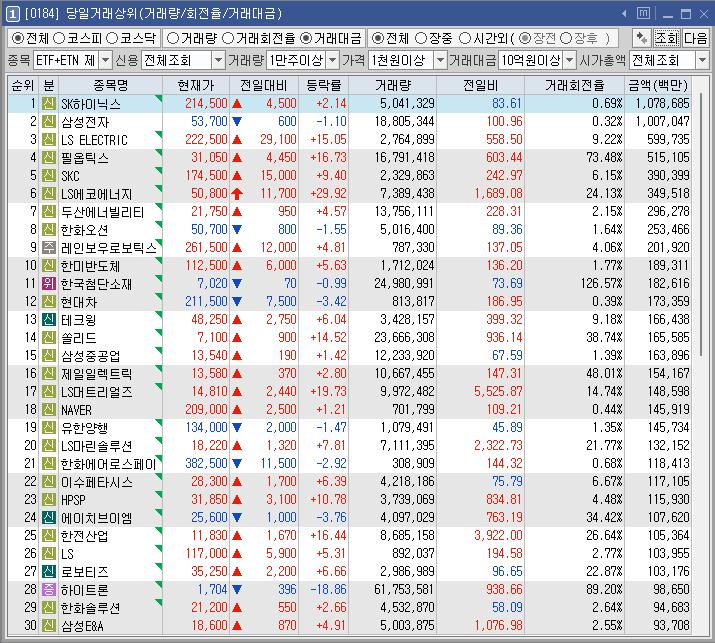
Task: Click the settings tool icon beside 조회
Action: (x=641, y=38)
